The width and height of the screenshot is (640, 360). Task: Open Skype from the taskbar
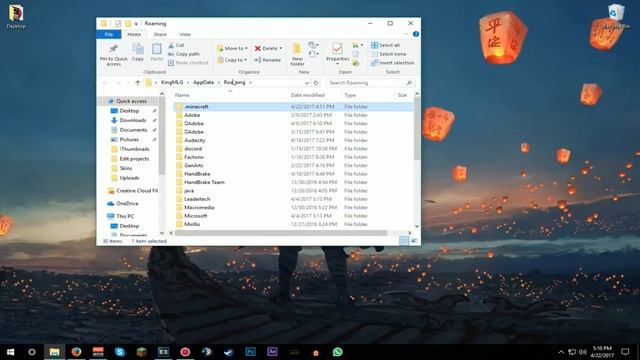pyautogui.click(x=120, y=352)
